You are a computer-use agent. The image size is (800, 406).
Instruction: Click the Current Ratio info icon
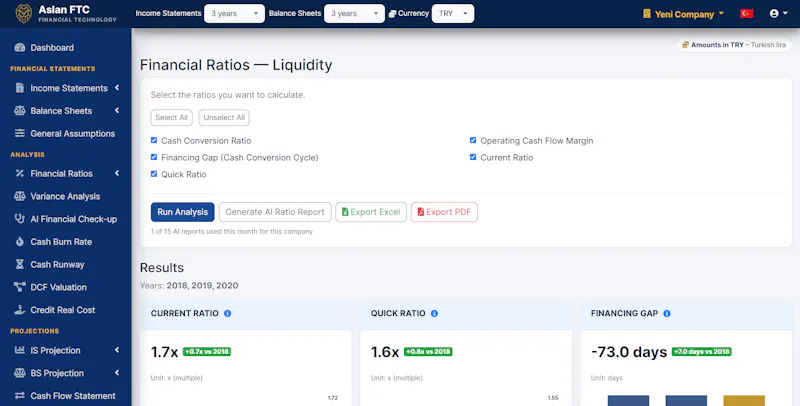coord(228,313)
